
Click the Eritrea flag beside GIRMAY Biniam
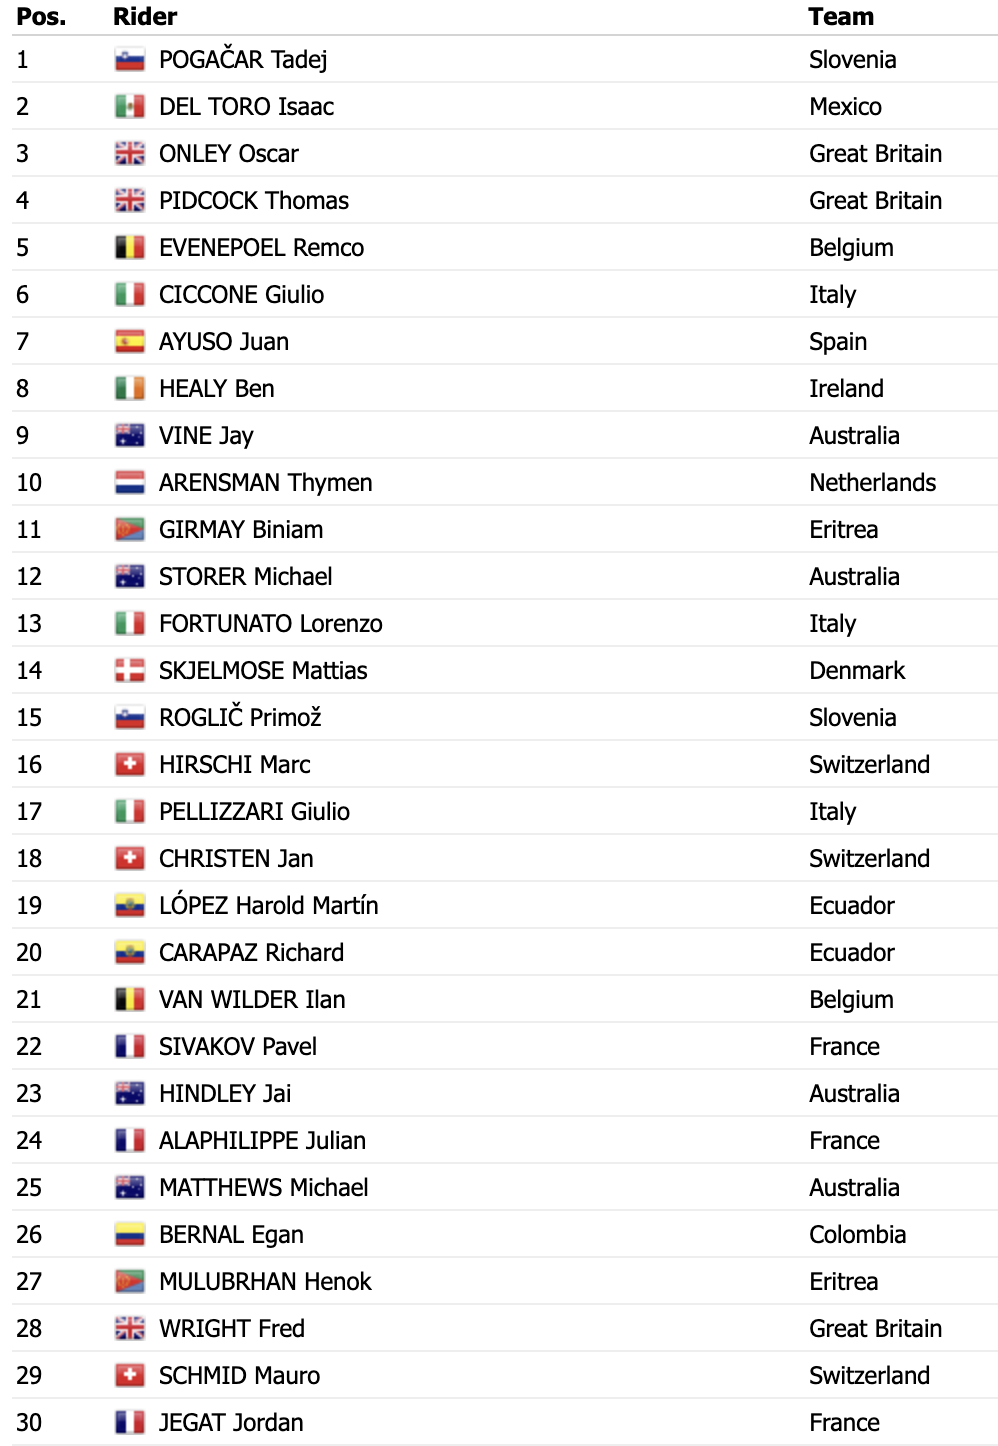pos(130,530)
